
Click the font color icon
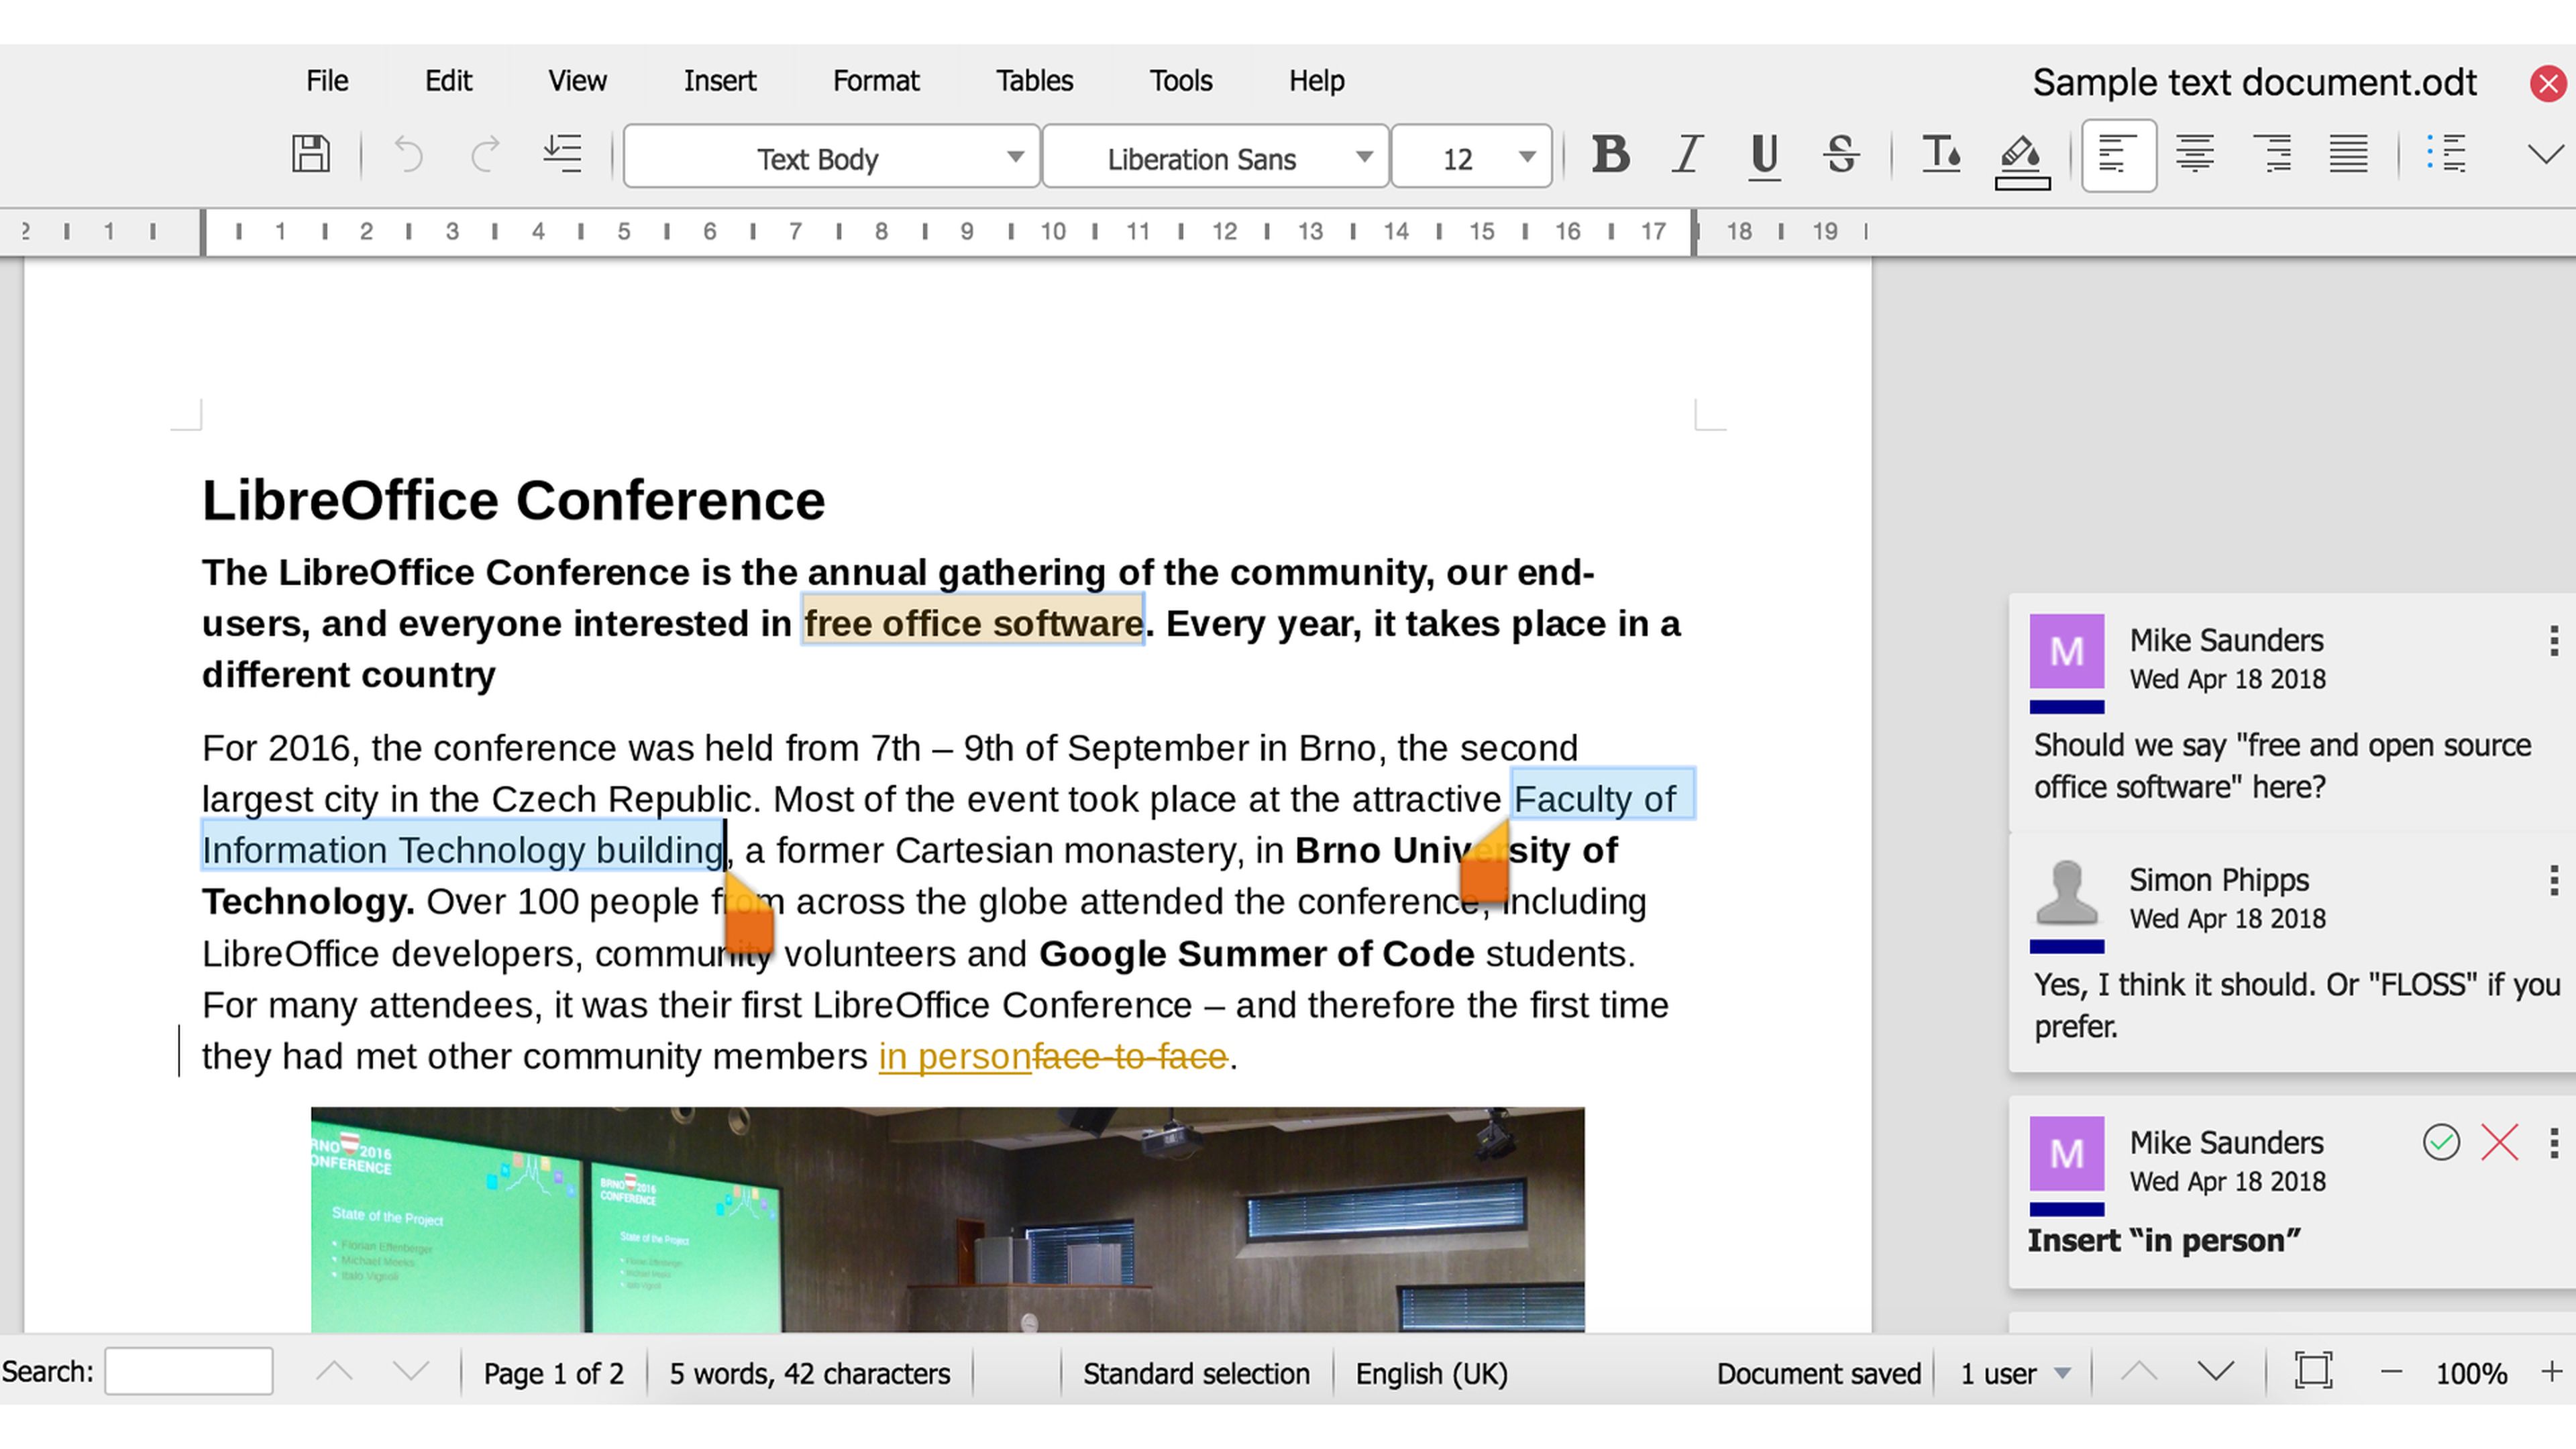[1940, 155]
